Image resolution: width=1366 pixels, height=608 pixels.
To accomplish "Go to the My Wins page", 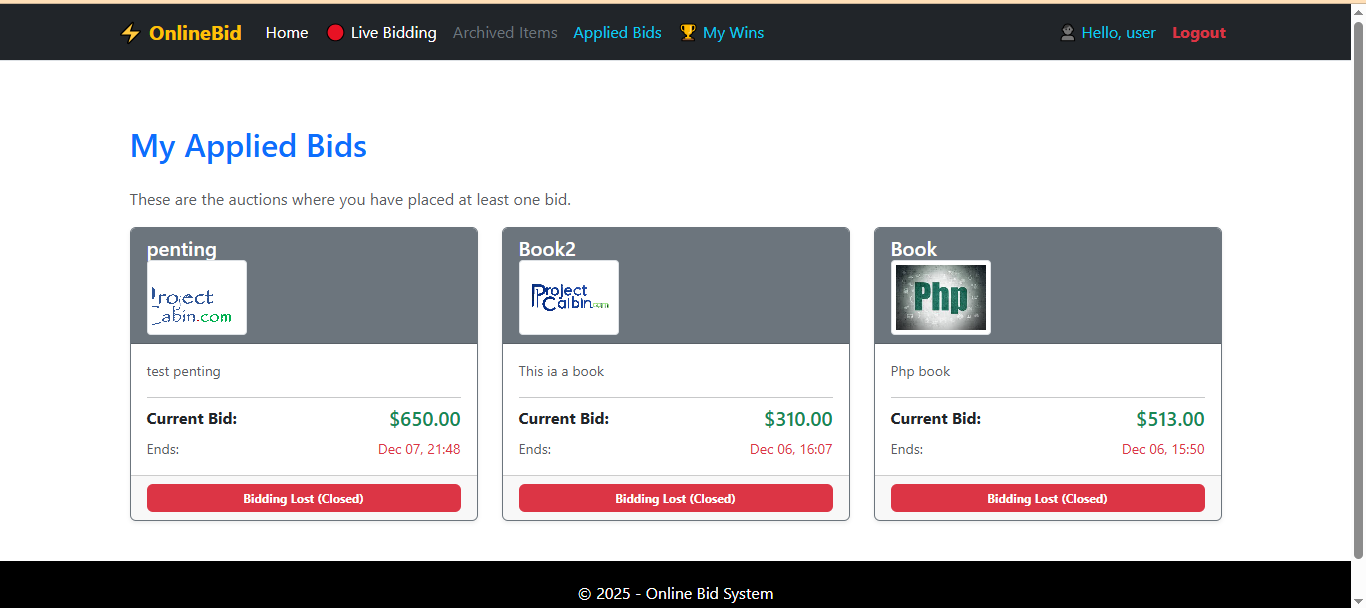I will pyautogui.click(x=734, y=32).
